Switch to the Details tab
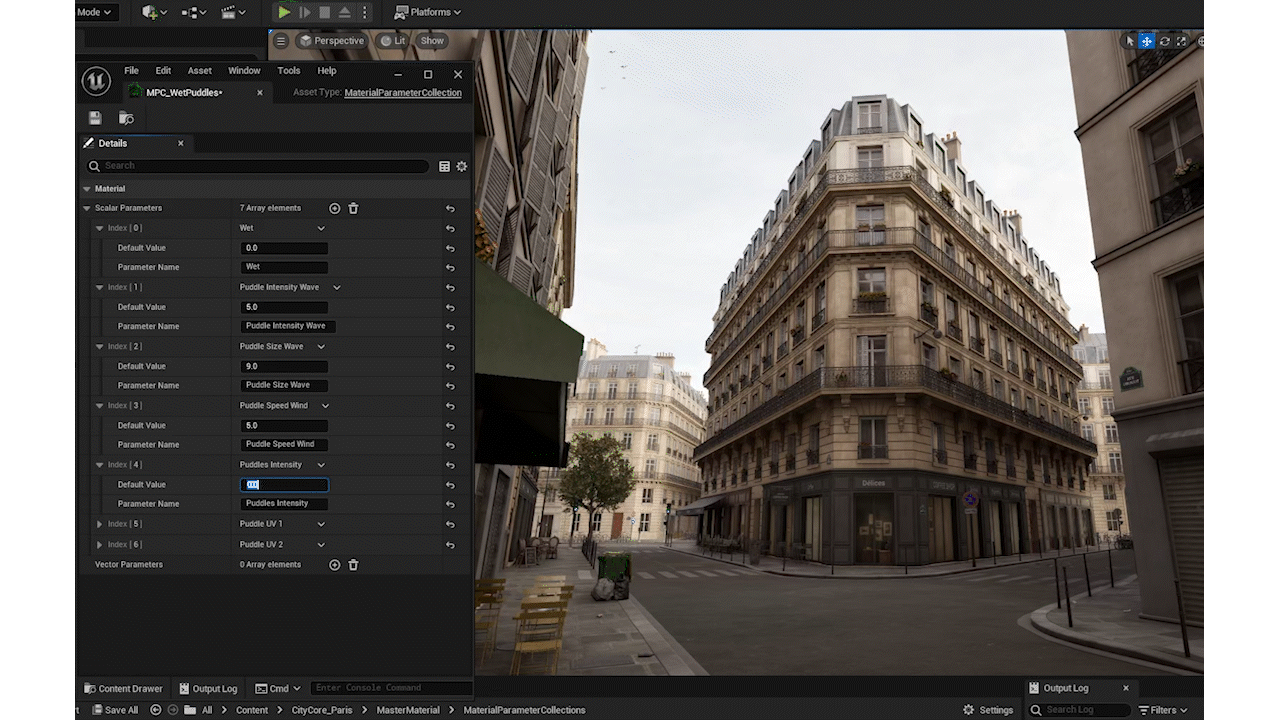Viewport: 1280px width, 720px height. 112,143
